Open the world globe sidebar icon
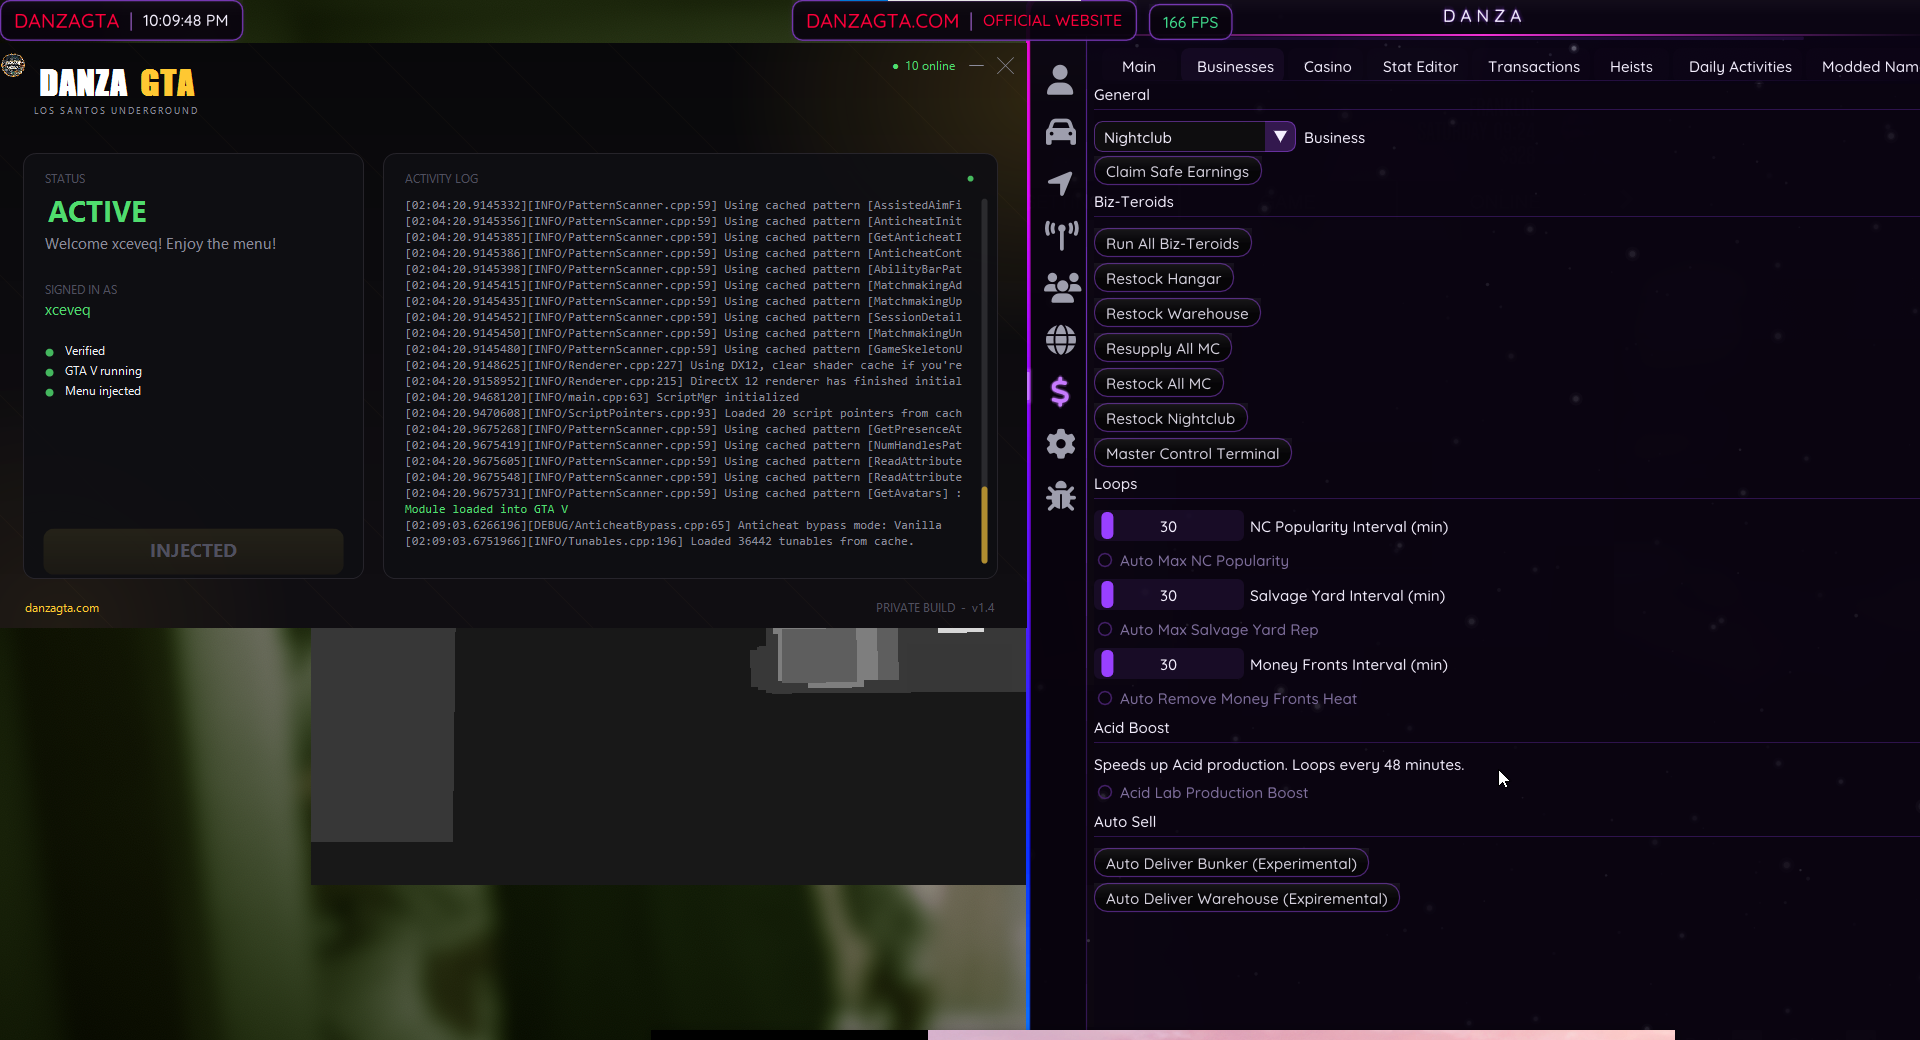1920x1040 pixels. [x=1060, y=340]
